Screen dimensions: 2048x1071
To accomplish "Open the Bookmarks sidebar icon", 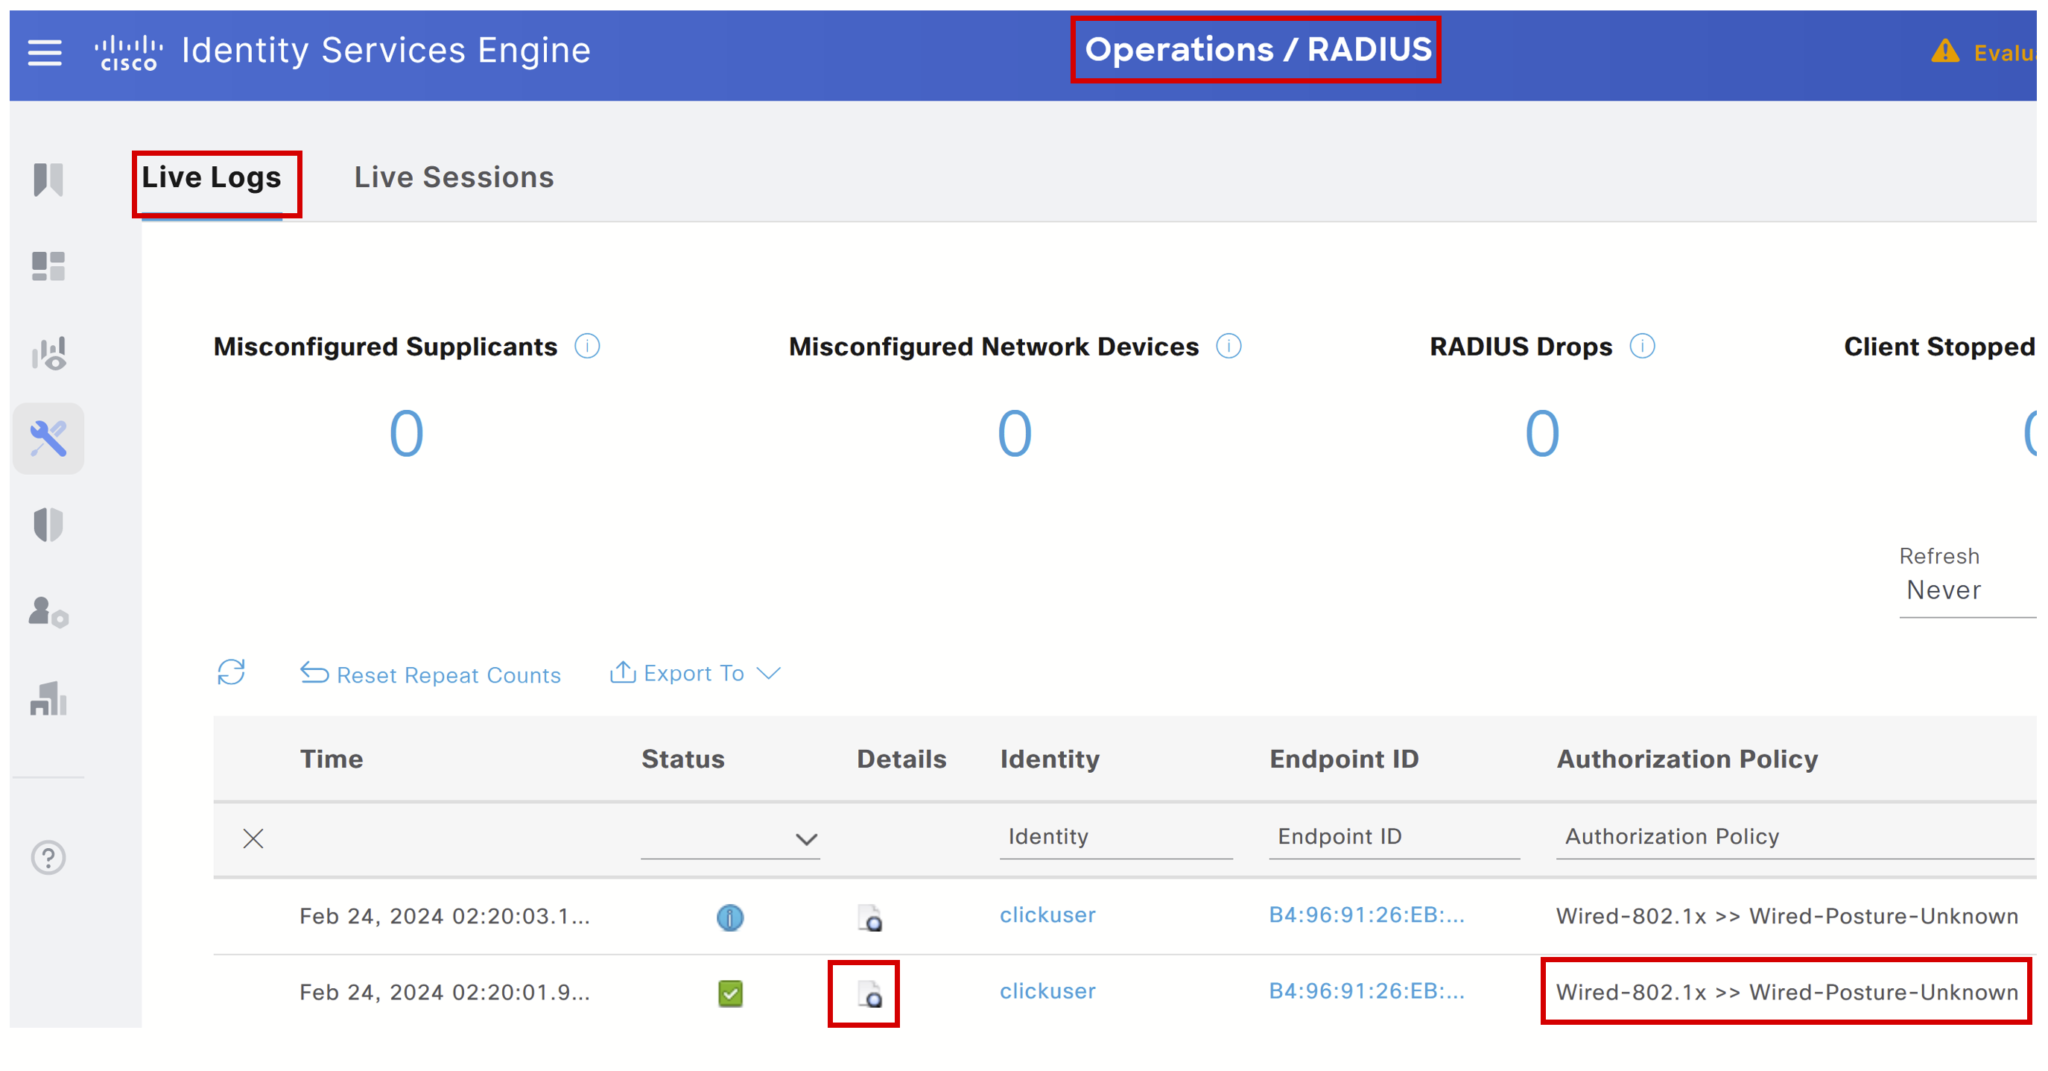I will click(47, 179).
